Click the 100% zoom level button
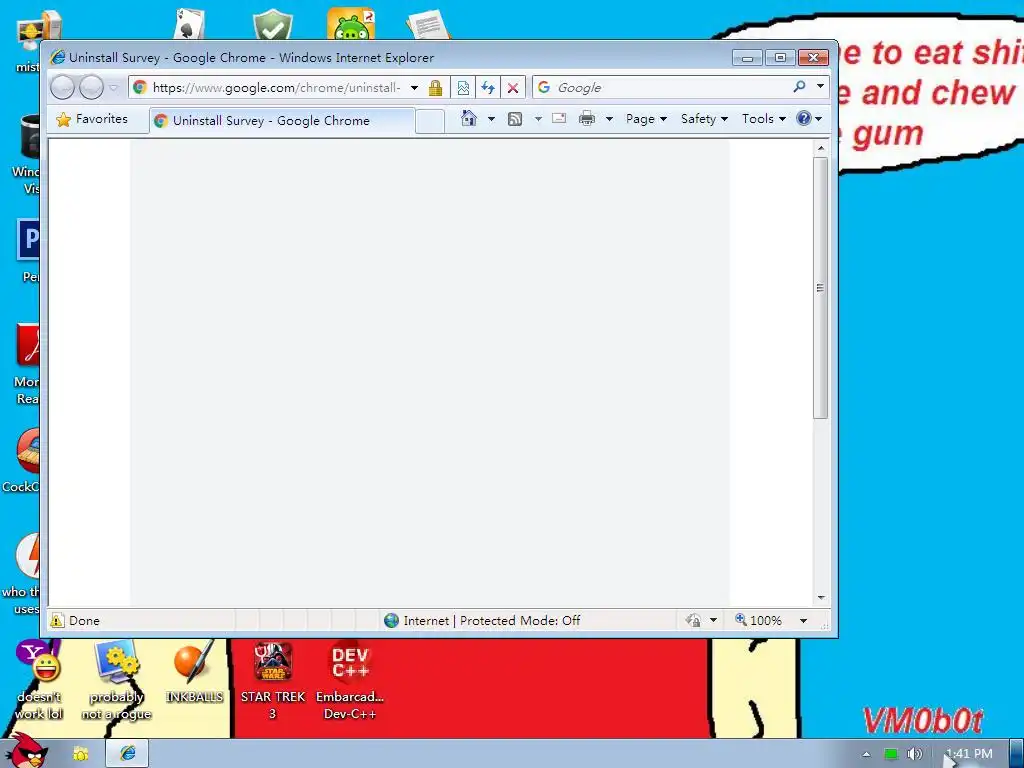The image size is (1024, 768). point(758,620)
